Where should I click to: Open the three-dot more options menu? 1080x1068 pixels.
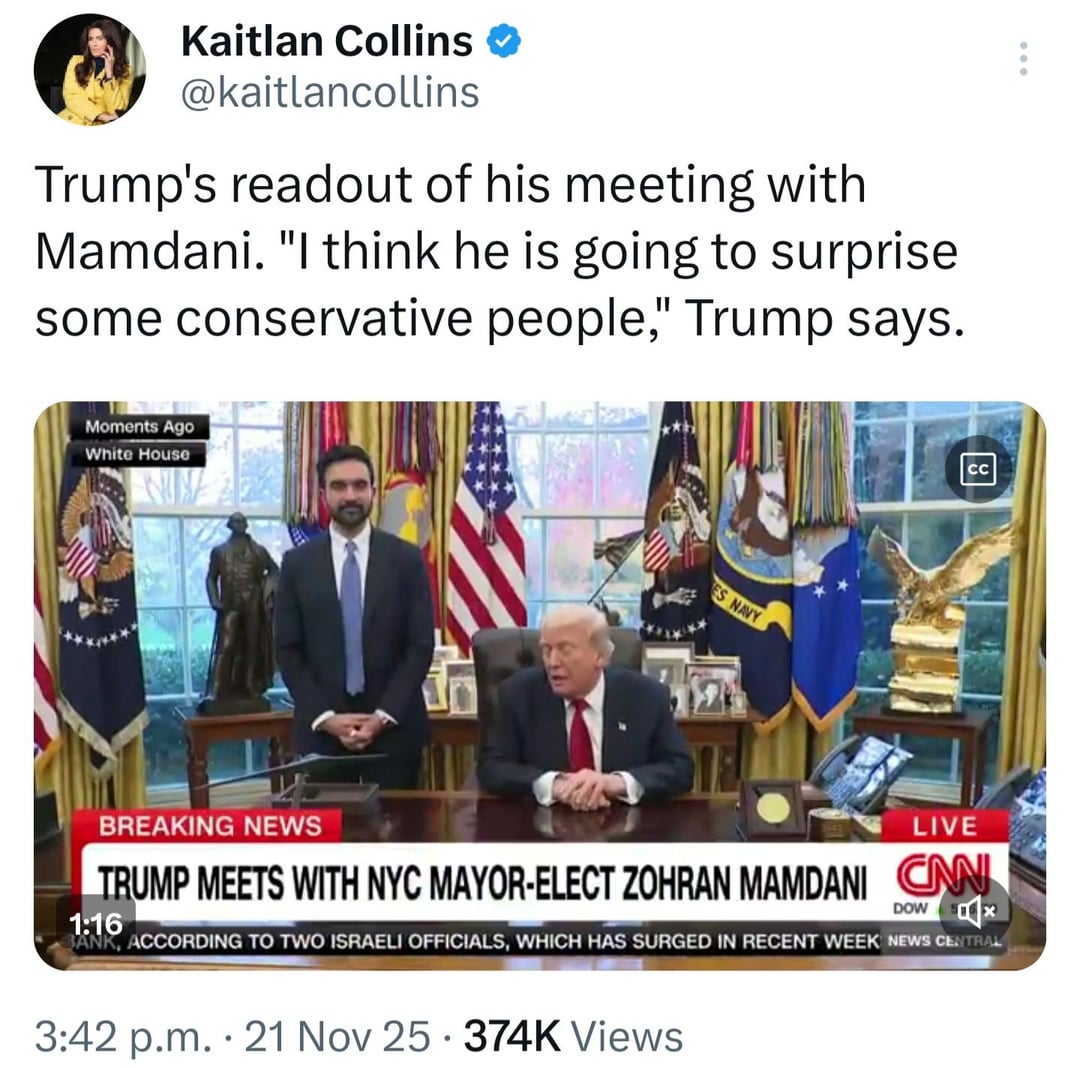point(1024,59)
